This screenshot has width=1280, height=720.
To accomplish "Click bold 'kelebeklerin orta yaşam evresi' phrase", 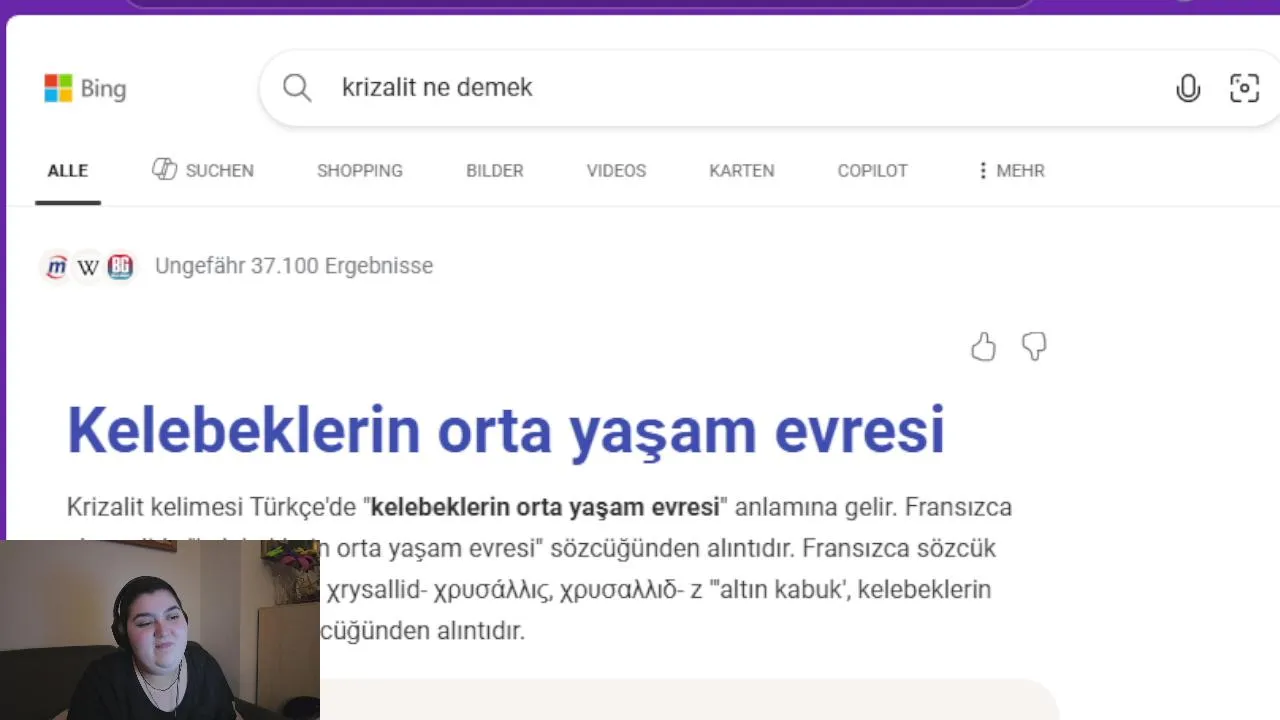I will (x=545, y=507).
